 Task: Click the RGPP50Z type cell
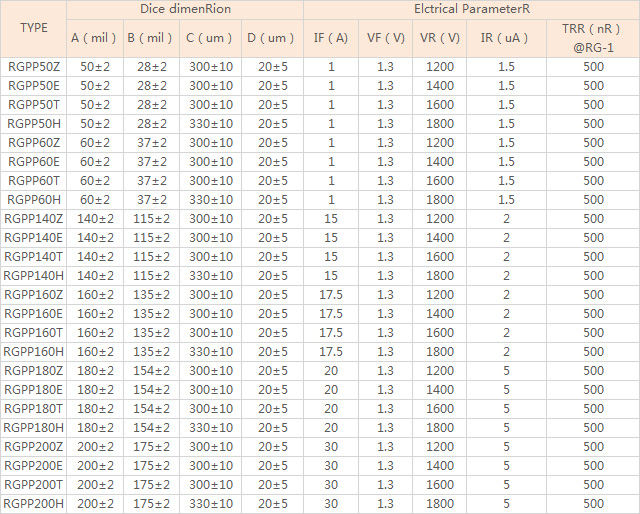click(34, 67)
